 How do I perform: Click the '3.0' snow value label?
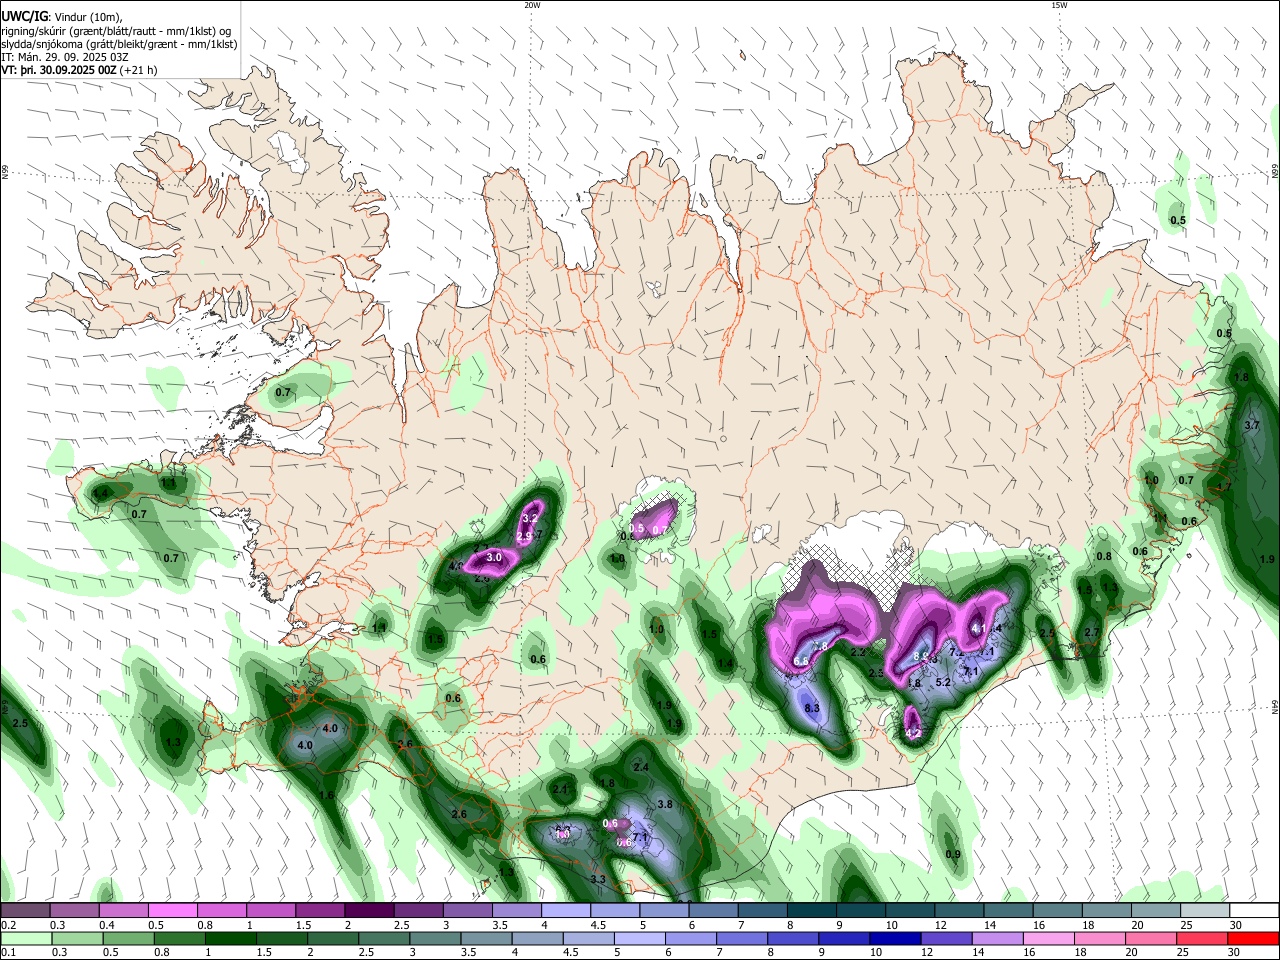pos(494,558)
